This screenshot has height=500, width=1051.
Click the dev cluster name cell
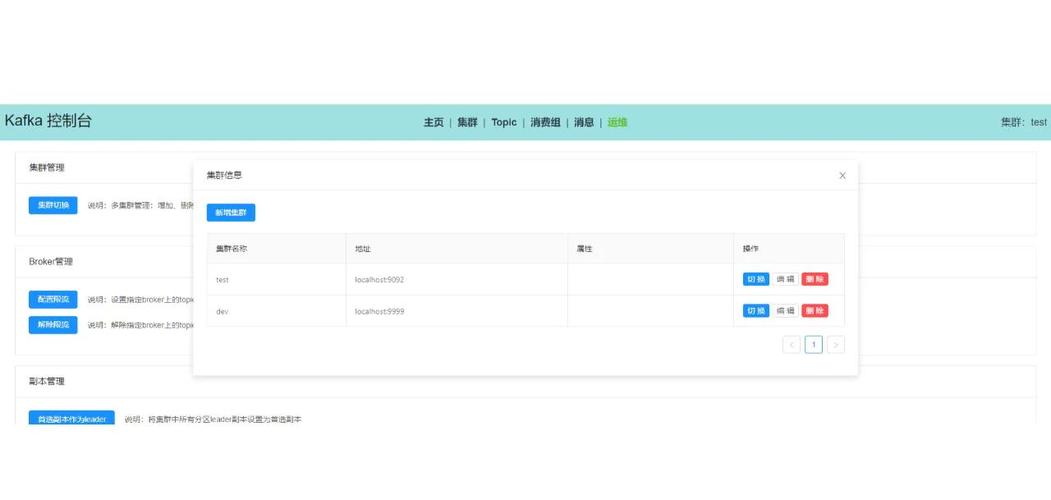pos(276,311)
